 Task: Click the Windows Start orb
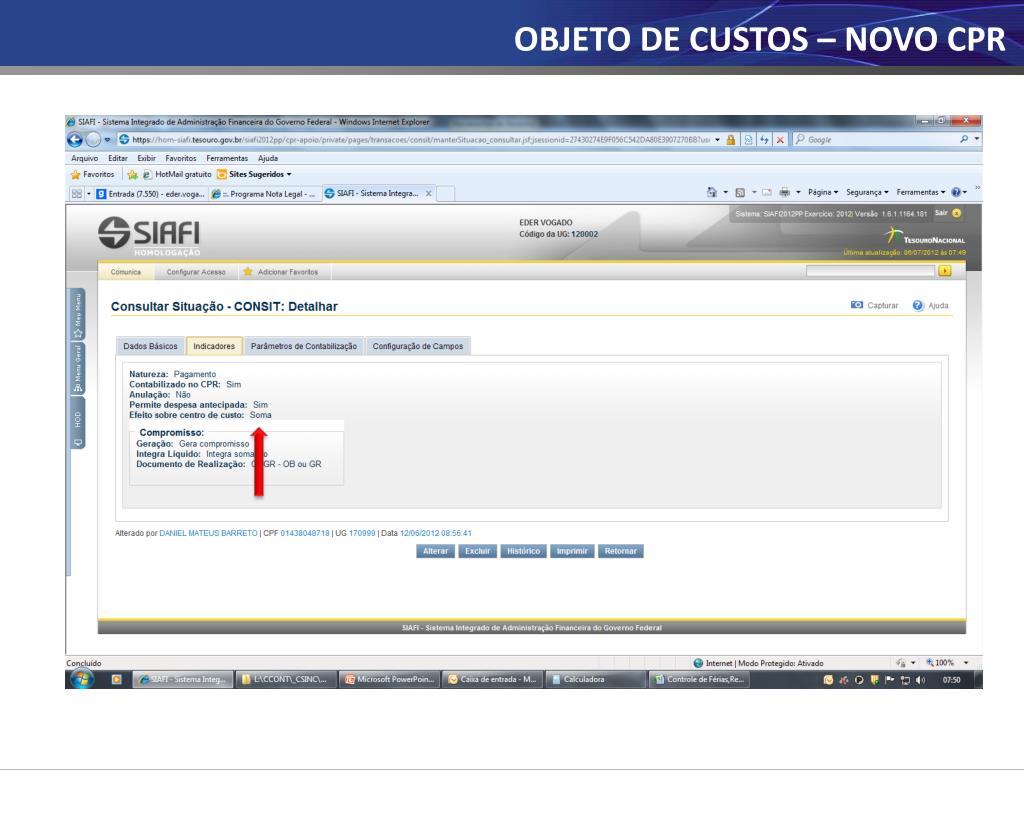click(x=82, y=679)
